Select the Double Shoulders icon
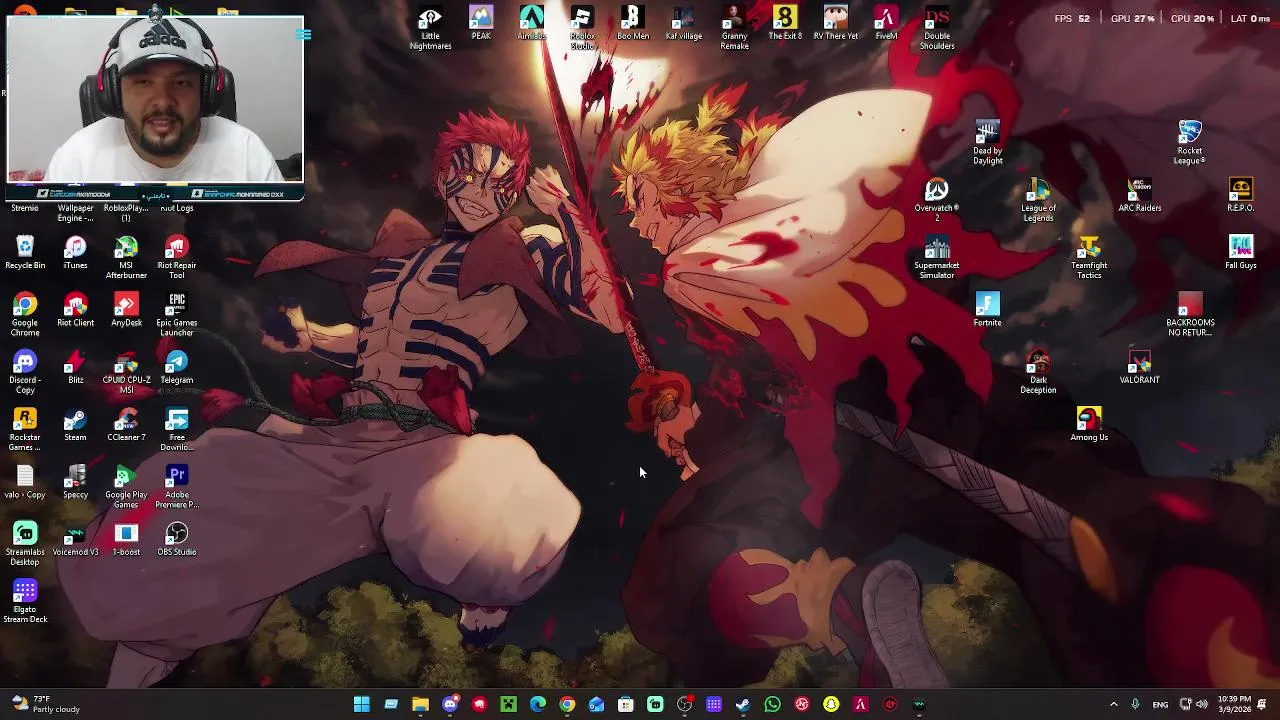1280x720 pixels. click(x=937, y=28)
